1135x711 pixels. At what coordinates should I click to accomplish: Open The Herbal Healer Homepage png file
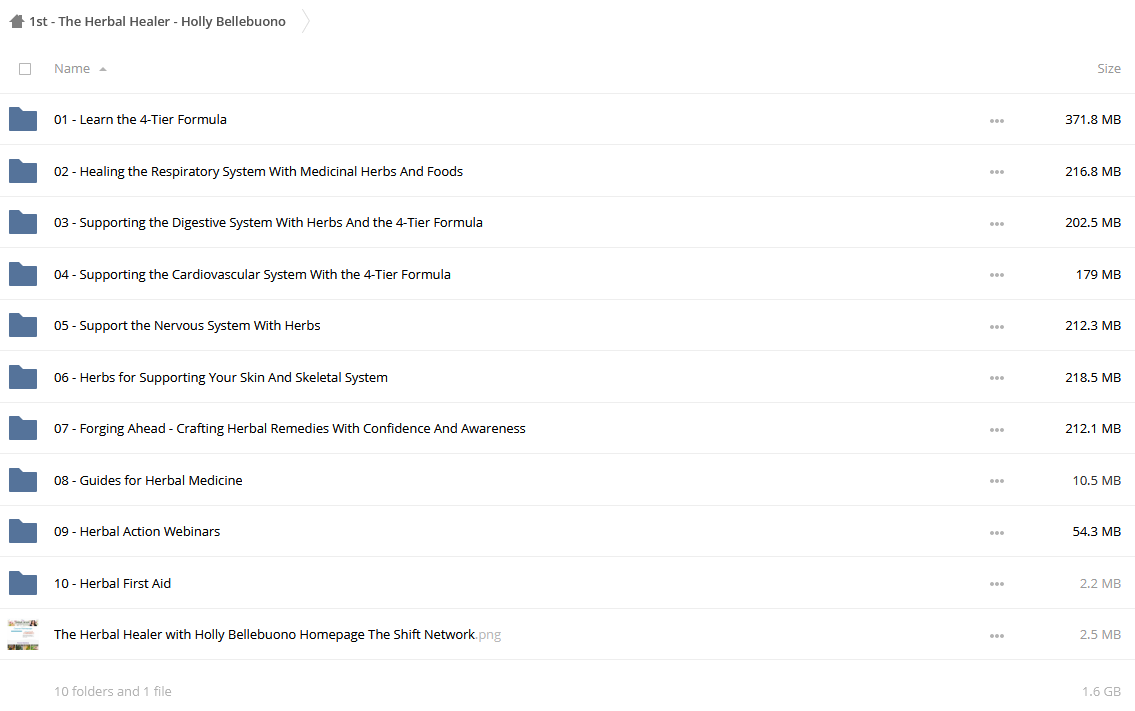point(277,635)
